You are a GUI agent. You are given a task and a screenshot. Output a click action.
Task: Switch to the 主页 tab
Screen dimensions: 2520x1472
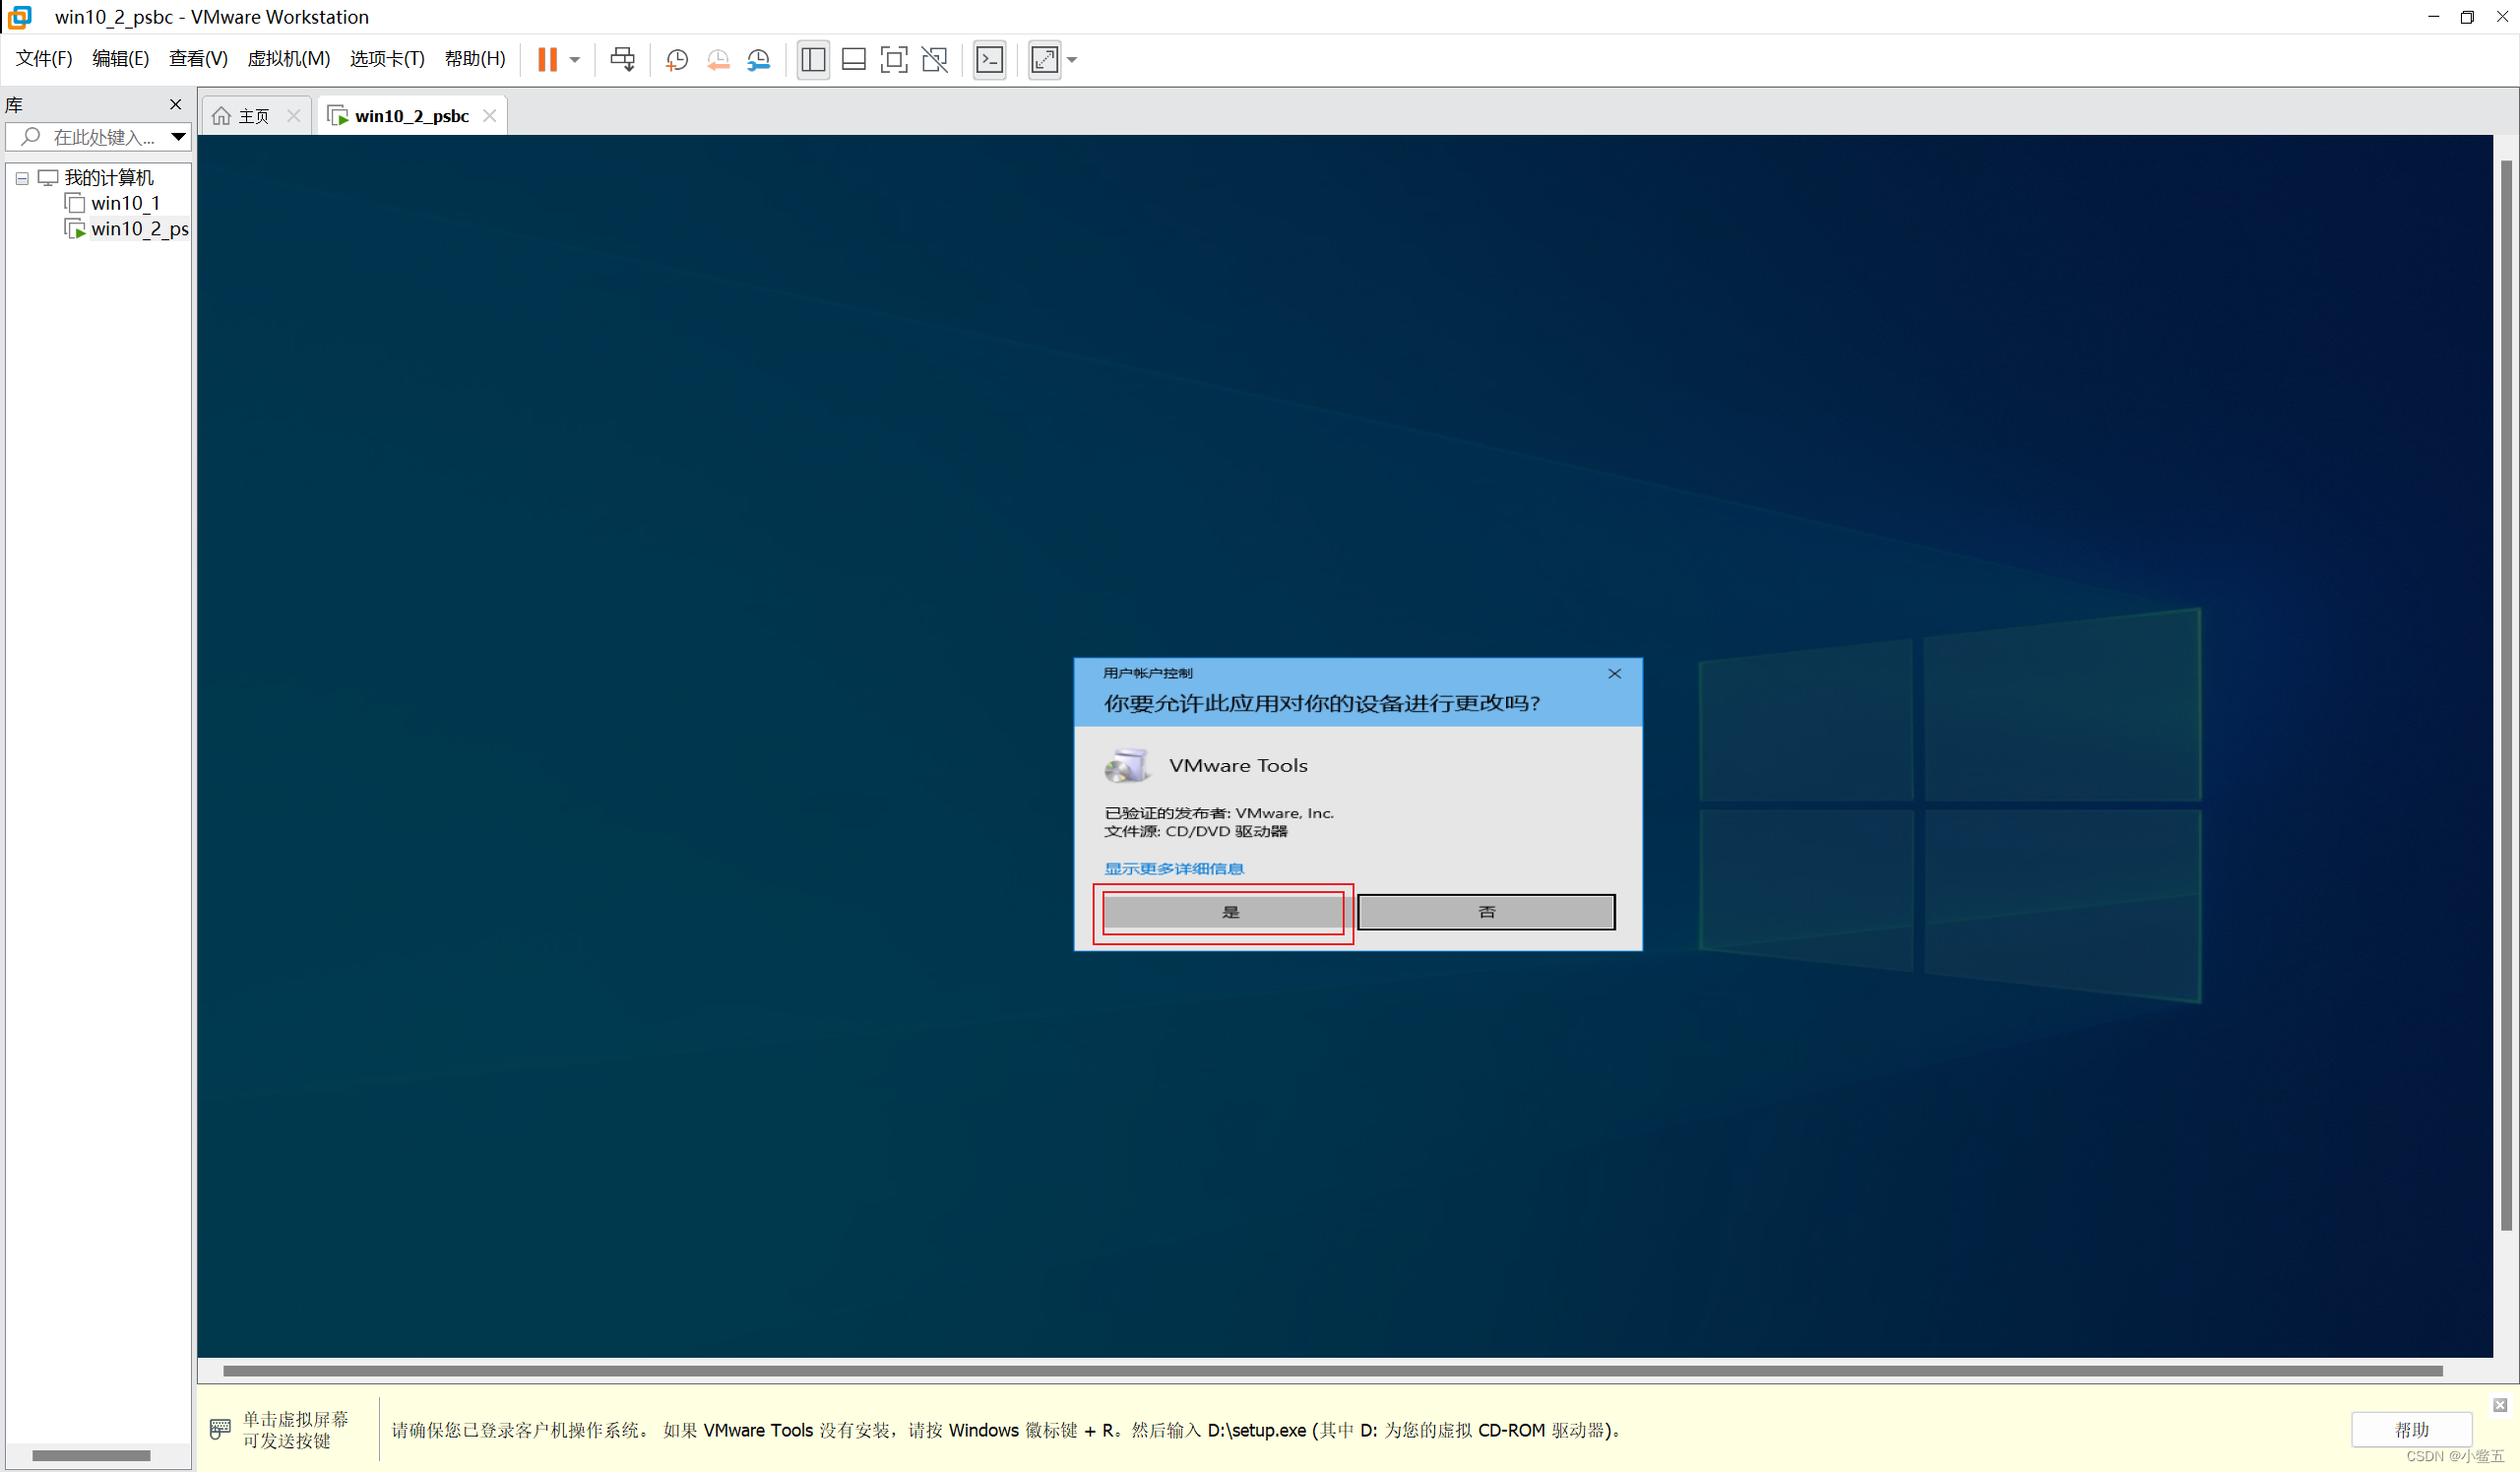pos(253,115)
